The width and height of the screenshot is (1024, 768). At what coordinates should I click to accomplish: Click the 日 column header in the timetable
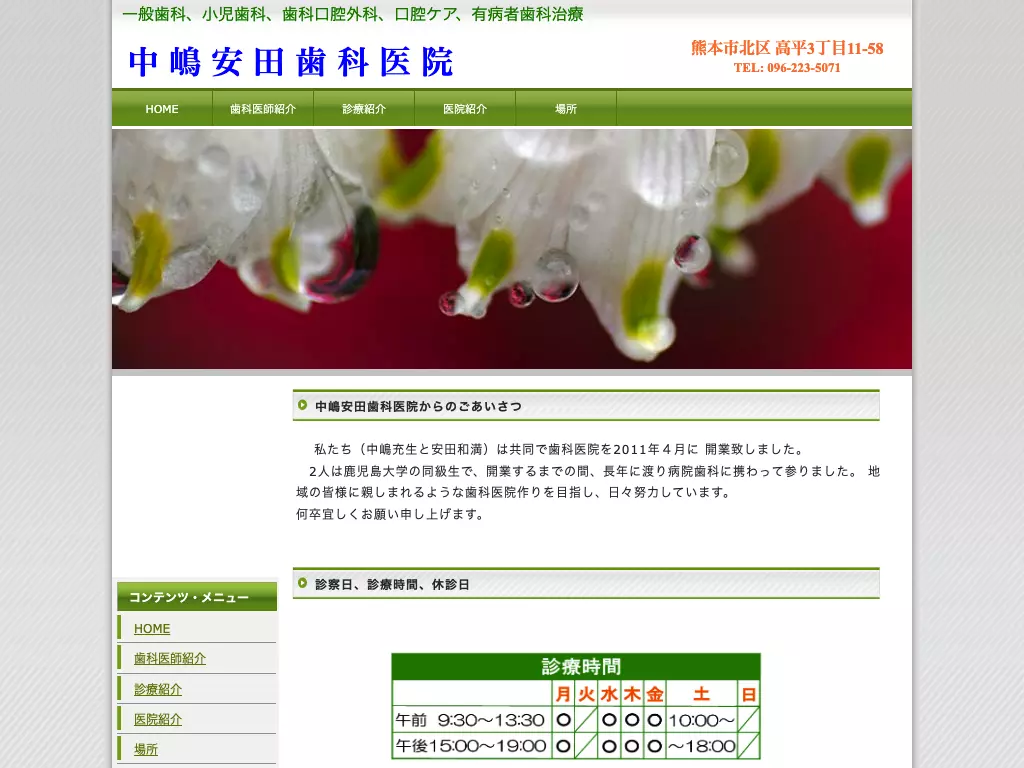pos(748,694)
